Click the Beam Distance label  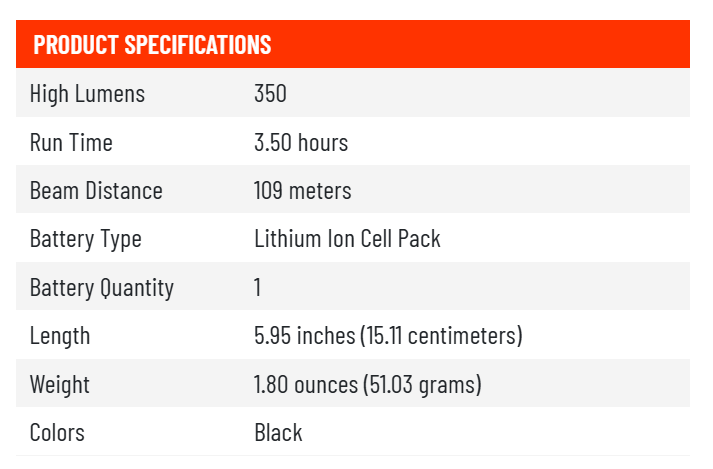click(x=96, y=191)
